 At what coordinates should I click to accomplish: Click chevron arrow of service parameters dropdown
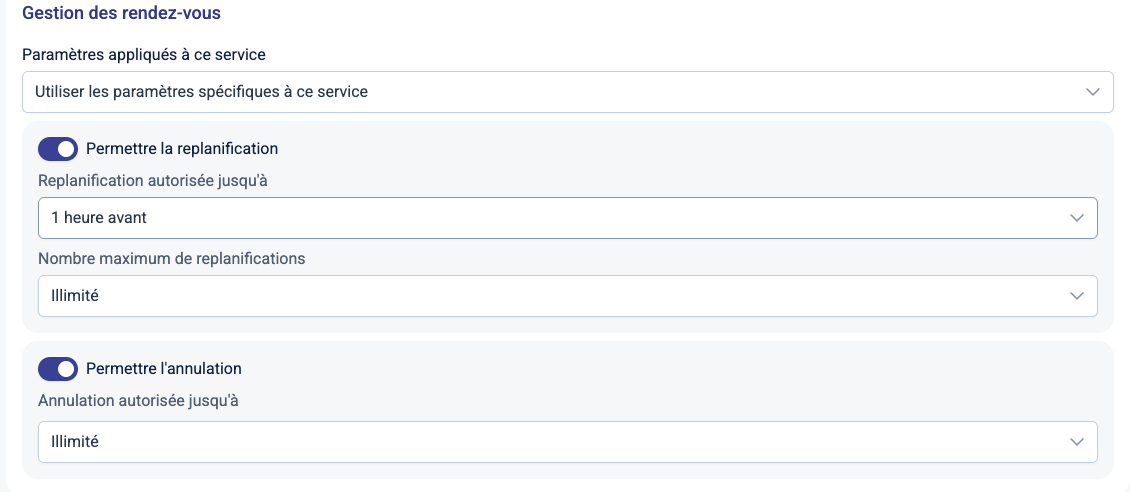click(1093, 92)
